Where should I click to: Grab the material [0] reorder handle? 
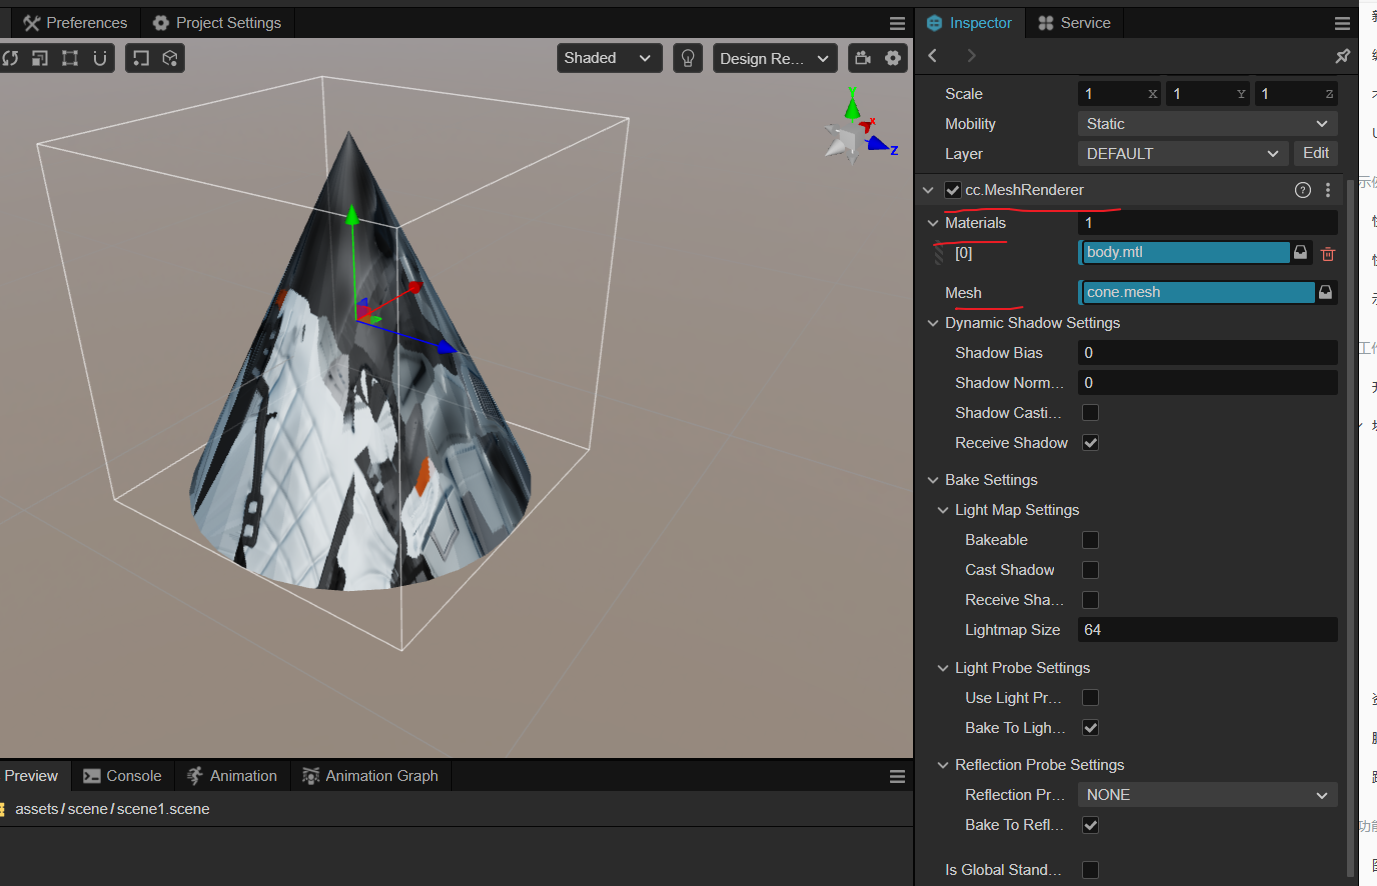click(939, 254)
